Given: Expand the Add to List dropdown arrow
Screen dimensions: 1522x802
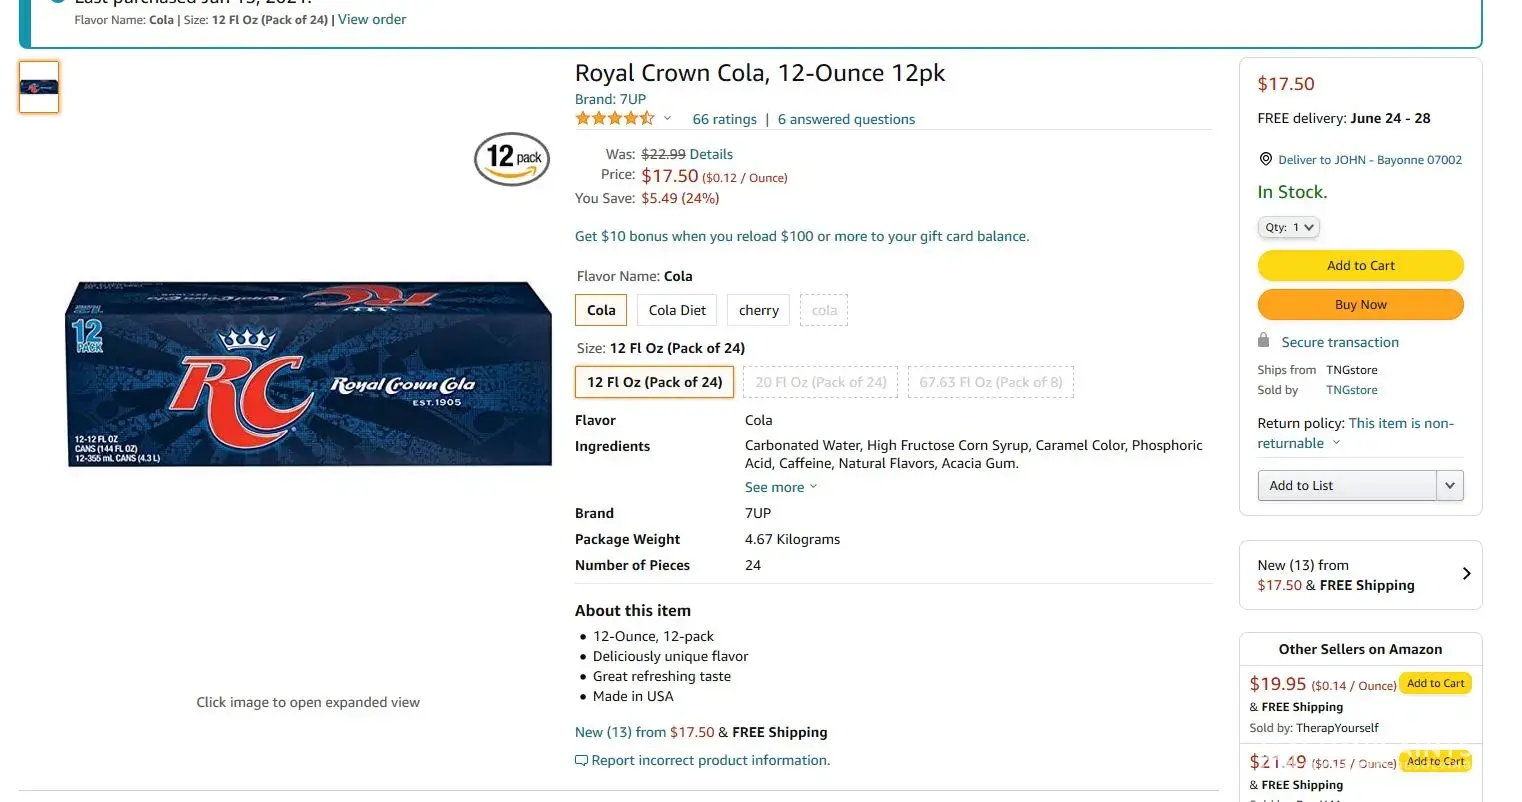Looking at the screenshot, I should tap(1450, 486).
